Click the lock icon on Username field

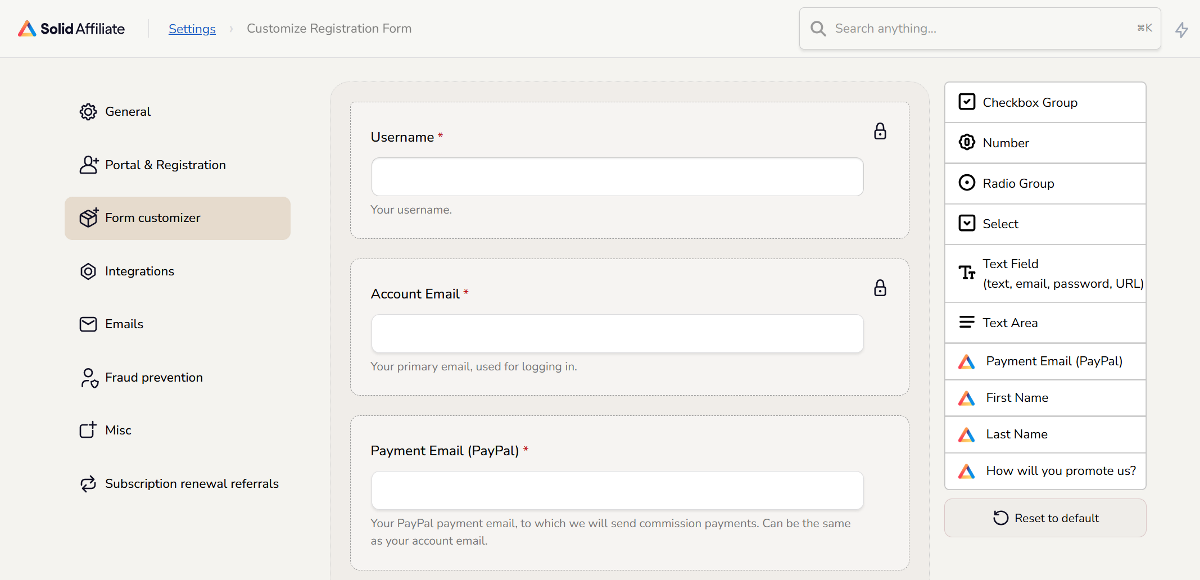coord(880,131)
